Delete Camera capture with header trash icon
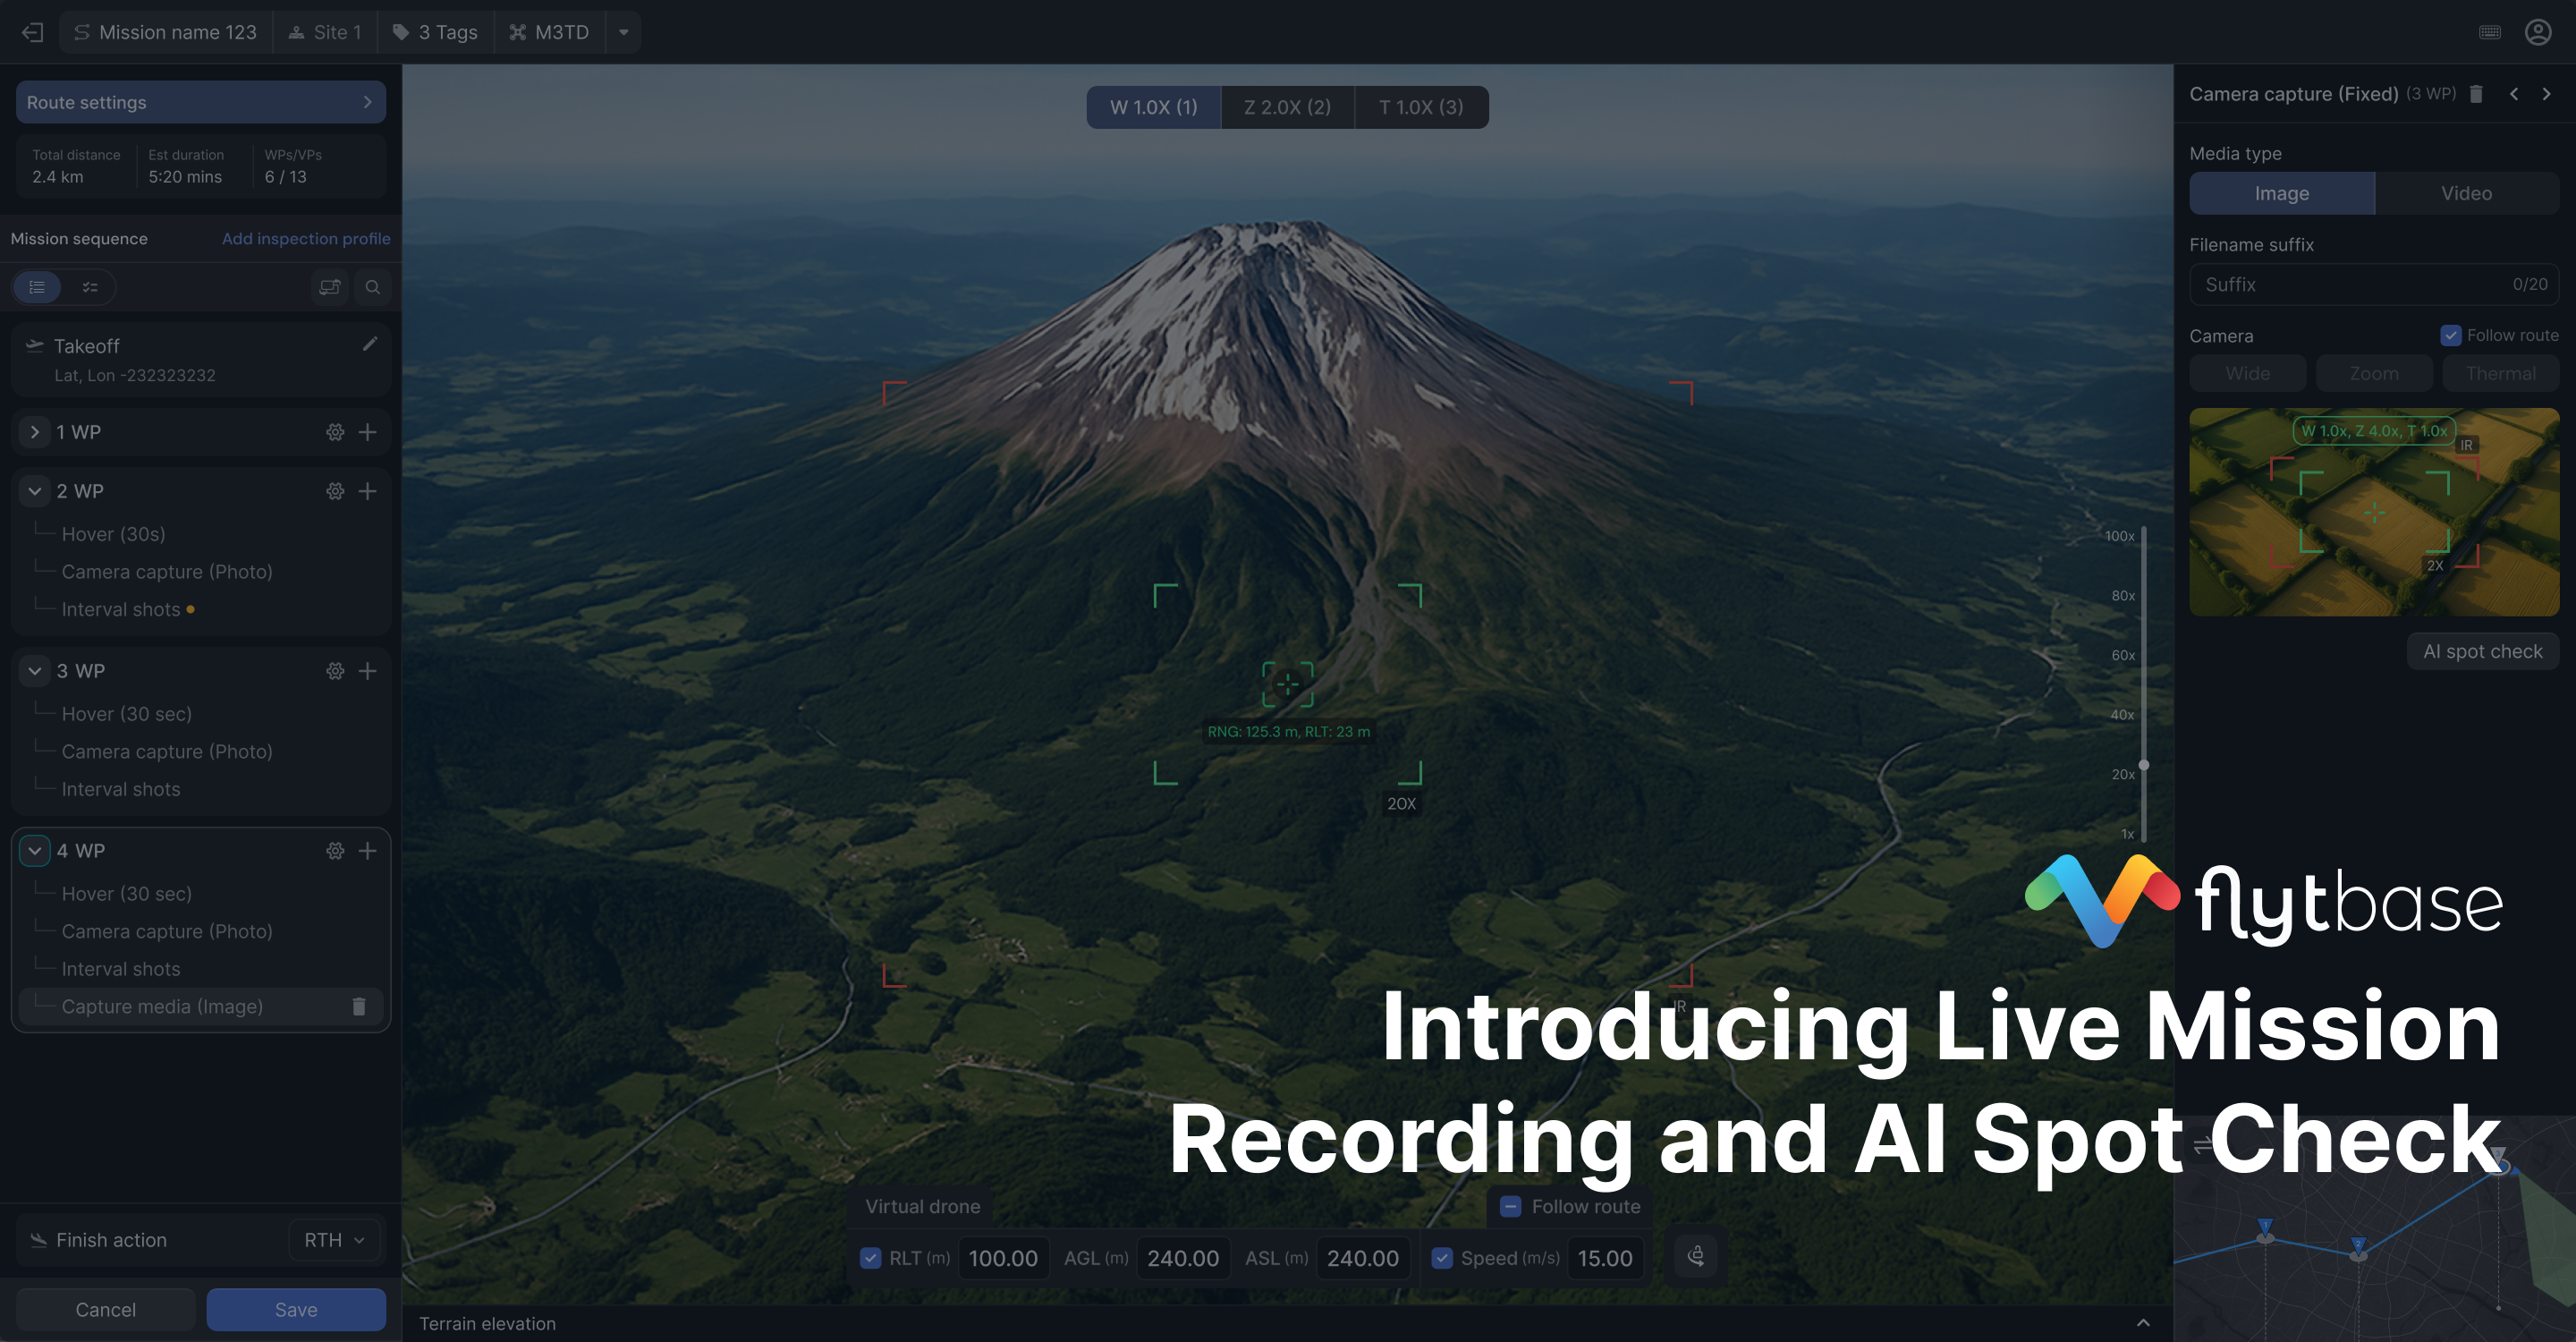The image size is (2576, 1342). click(2476, 94)
